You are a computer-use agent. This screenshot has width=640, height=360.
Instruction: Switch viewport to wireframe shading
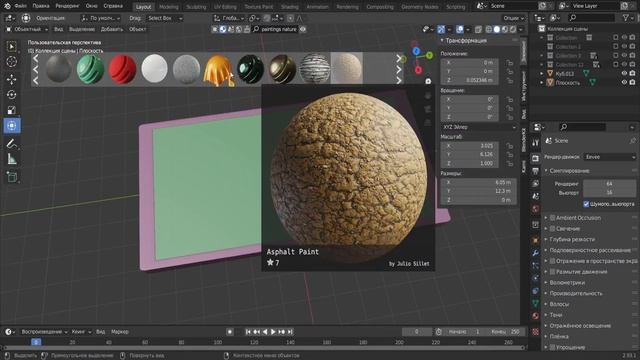click(489, 29)
